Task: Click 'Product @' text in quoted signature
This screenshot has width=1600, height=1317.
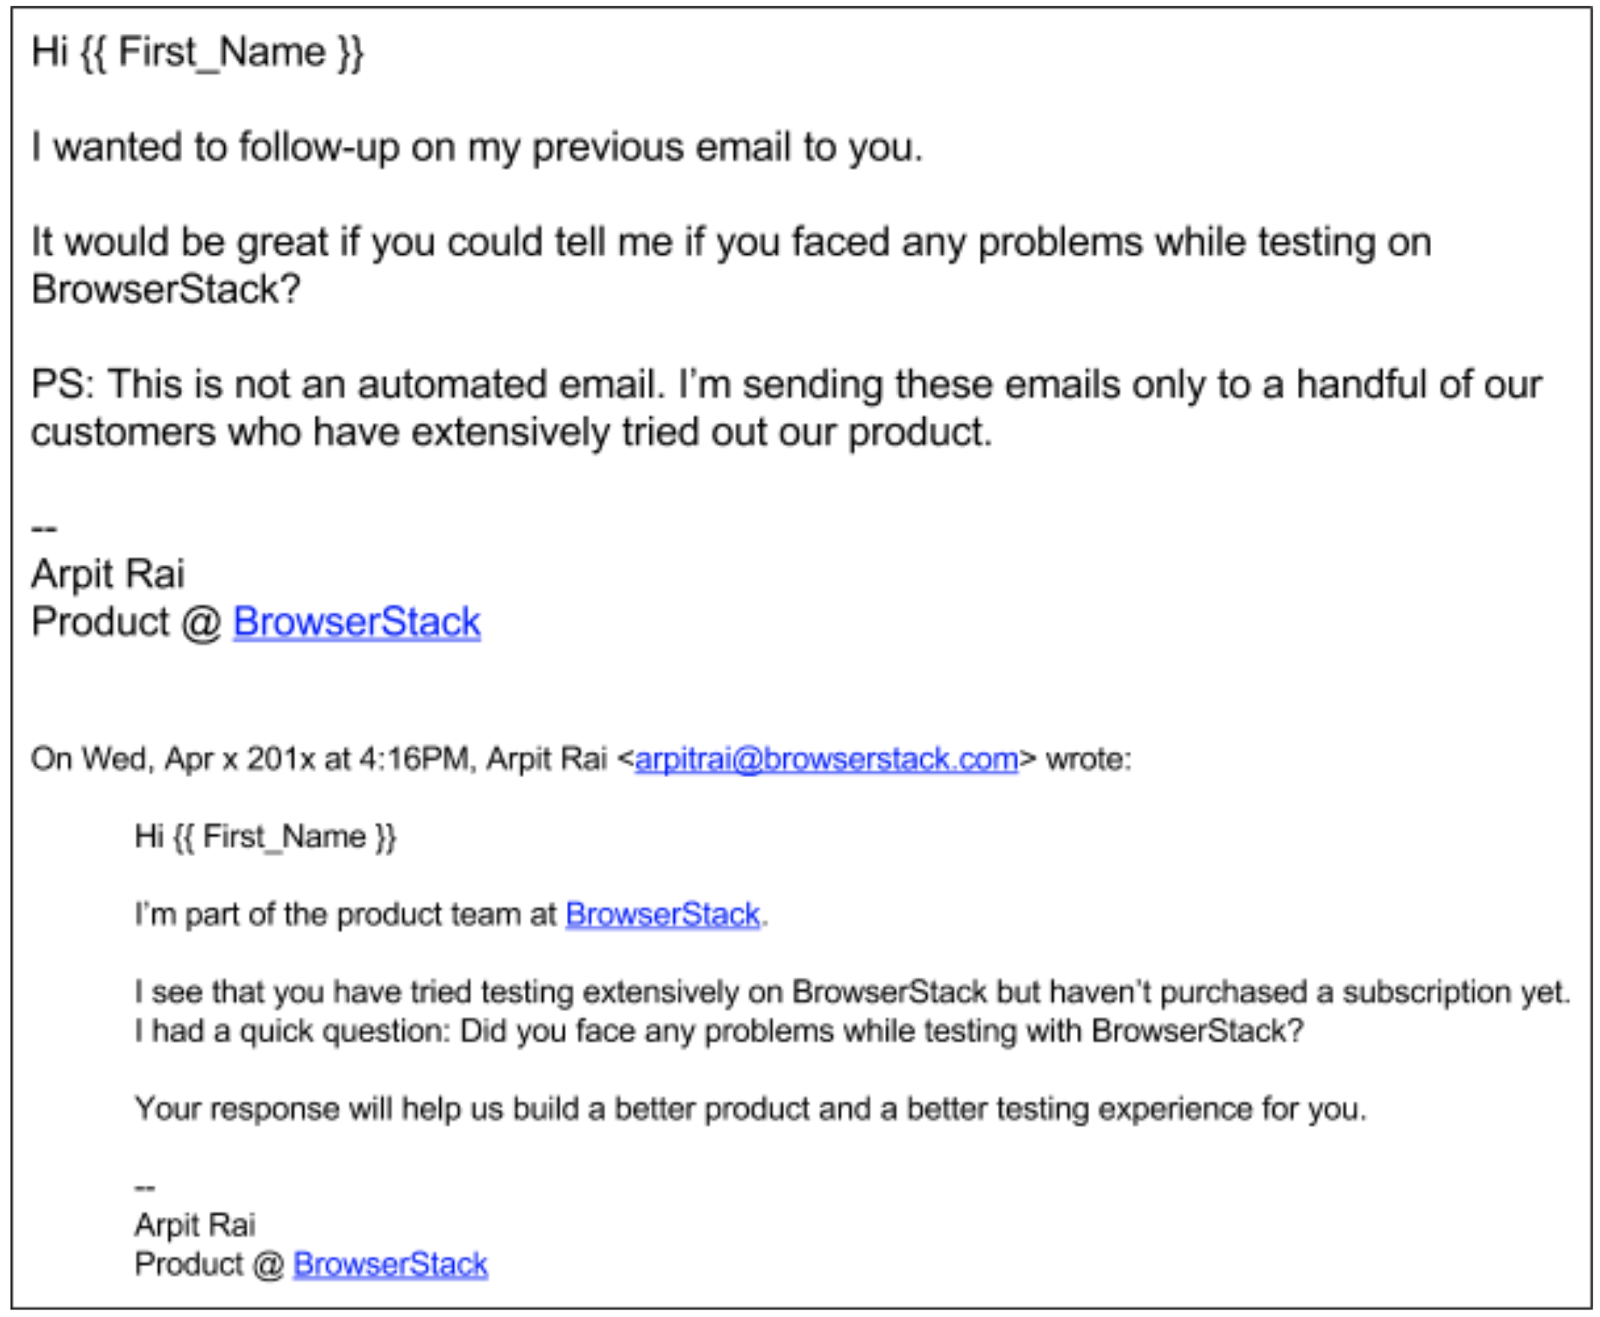Action: tap(208, 1264)
